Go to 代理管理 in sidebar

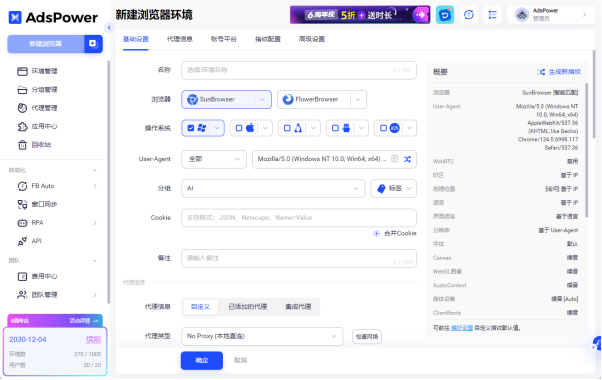coord(44,108)
